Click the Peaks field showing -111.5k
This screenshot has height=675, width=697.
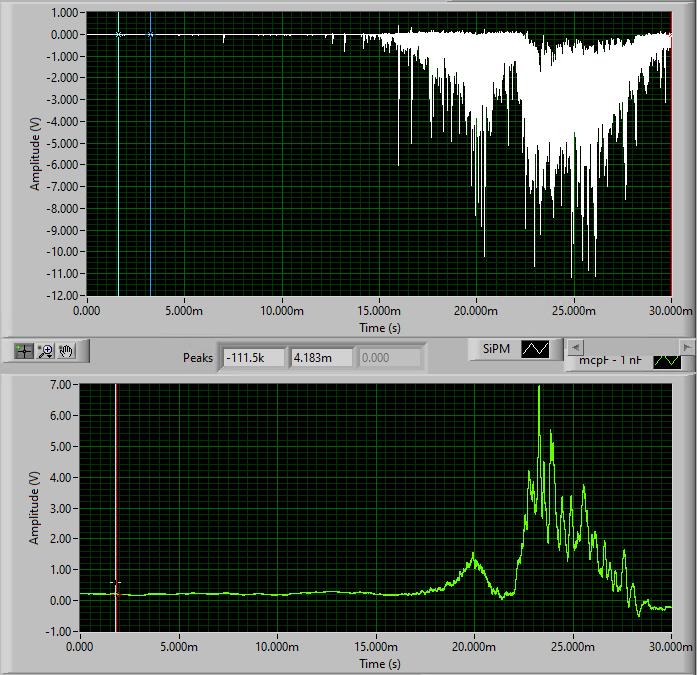click(x=254, y=358)
